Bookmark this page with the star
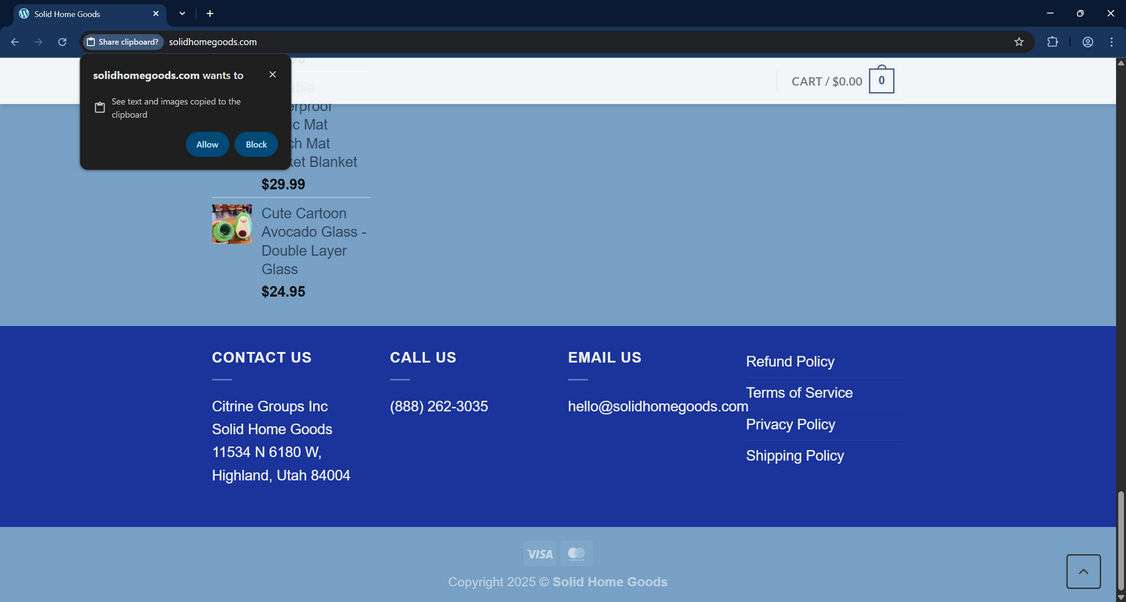 point(1018,42)
